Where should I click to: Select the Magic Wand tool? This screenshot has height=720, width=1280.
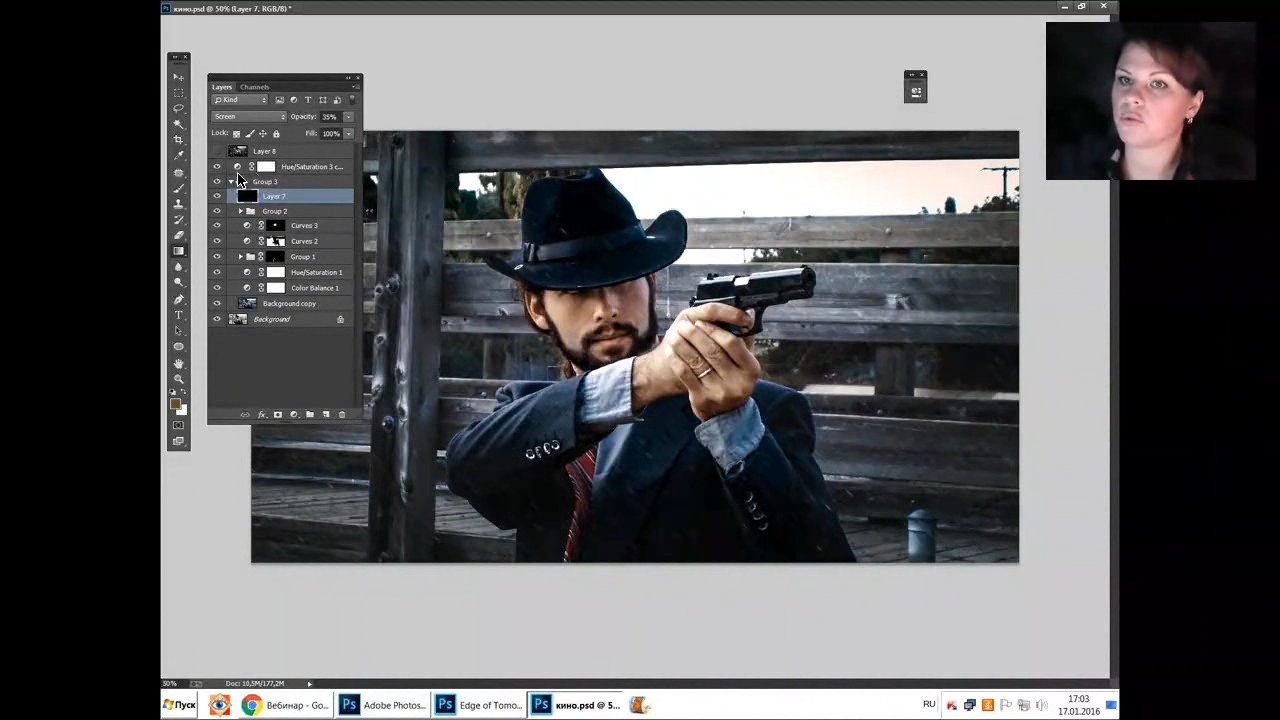tap(179, 124)
